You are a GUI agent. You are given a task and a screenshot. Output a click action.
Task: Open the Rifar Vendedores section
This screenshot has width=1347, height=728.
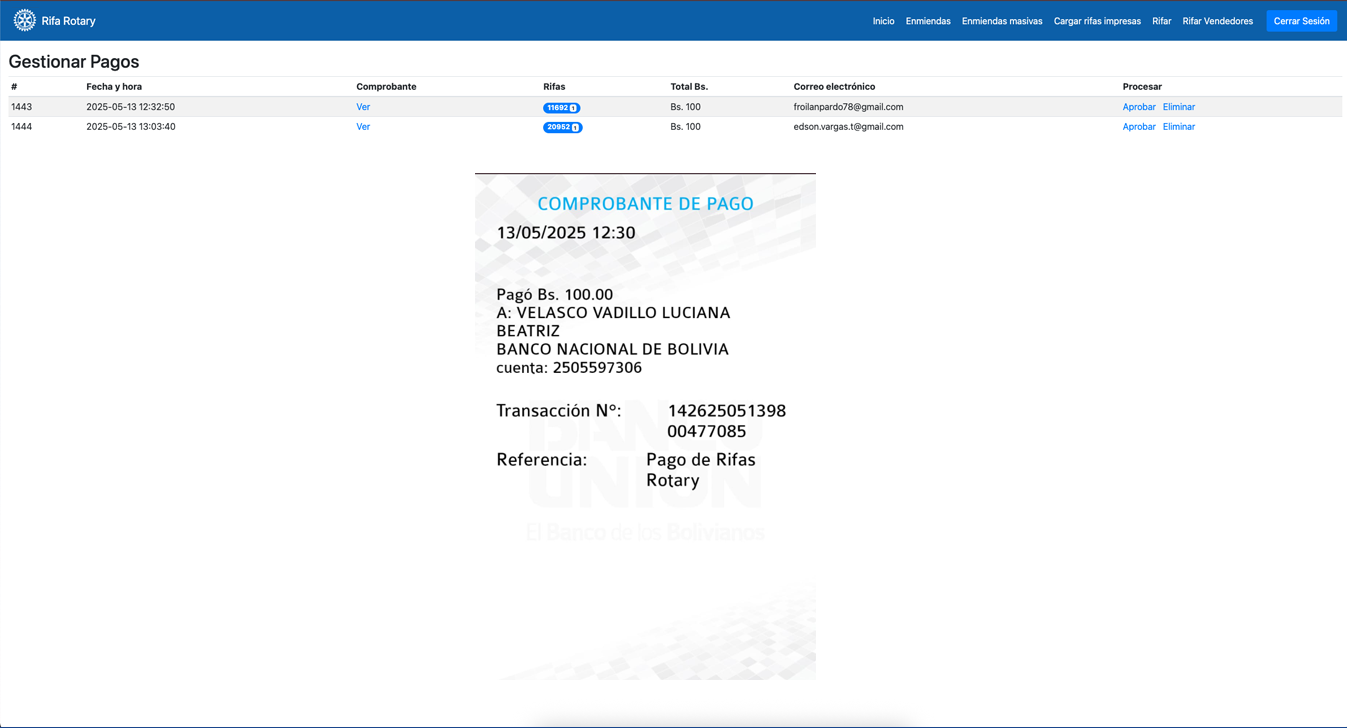1217,21
